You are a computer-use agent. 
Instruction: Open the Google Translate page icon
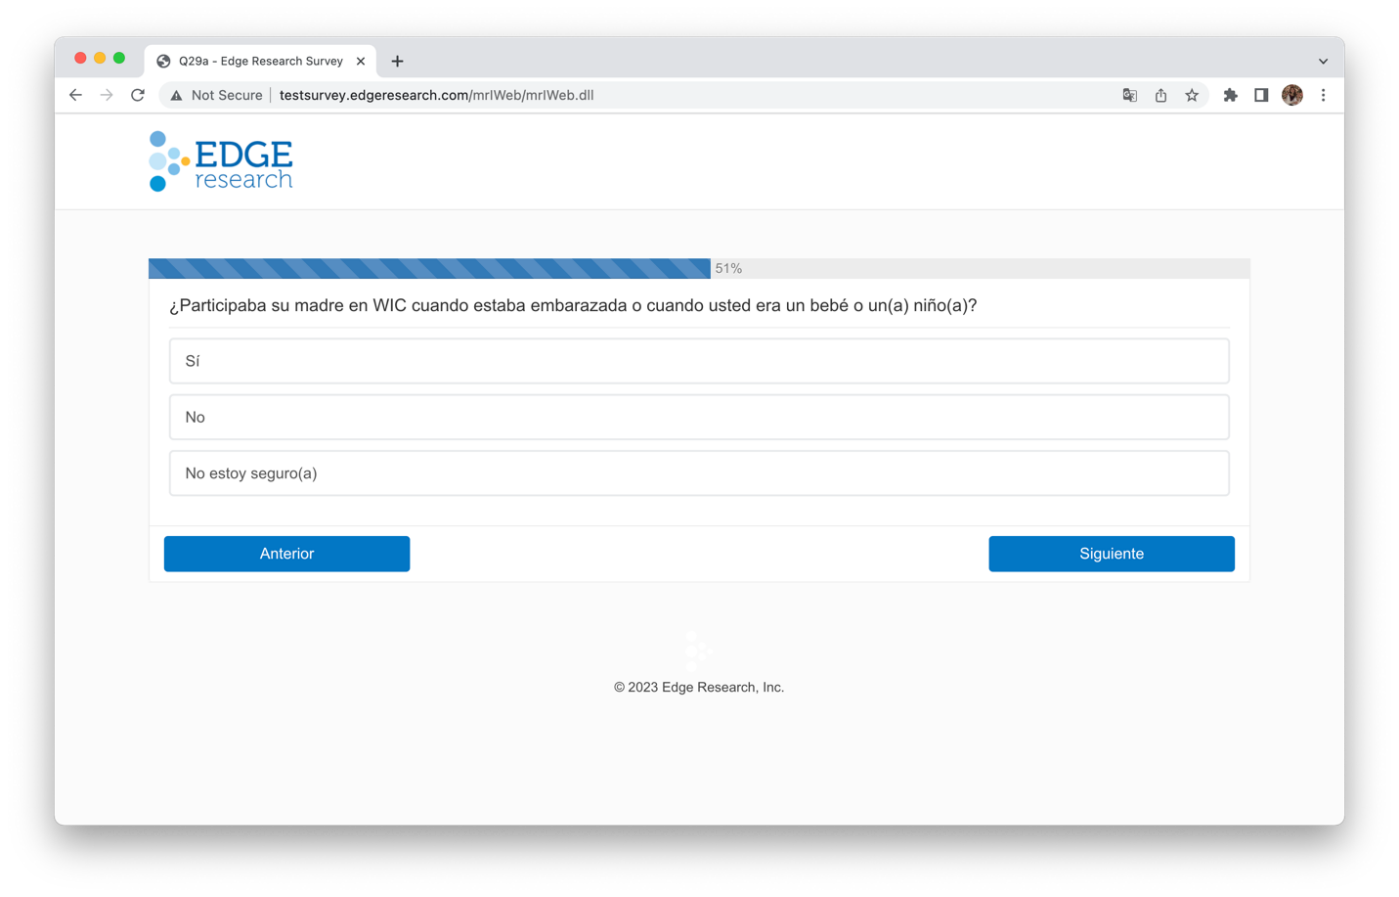[x=1130, y=95]
